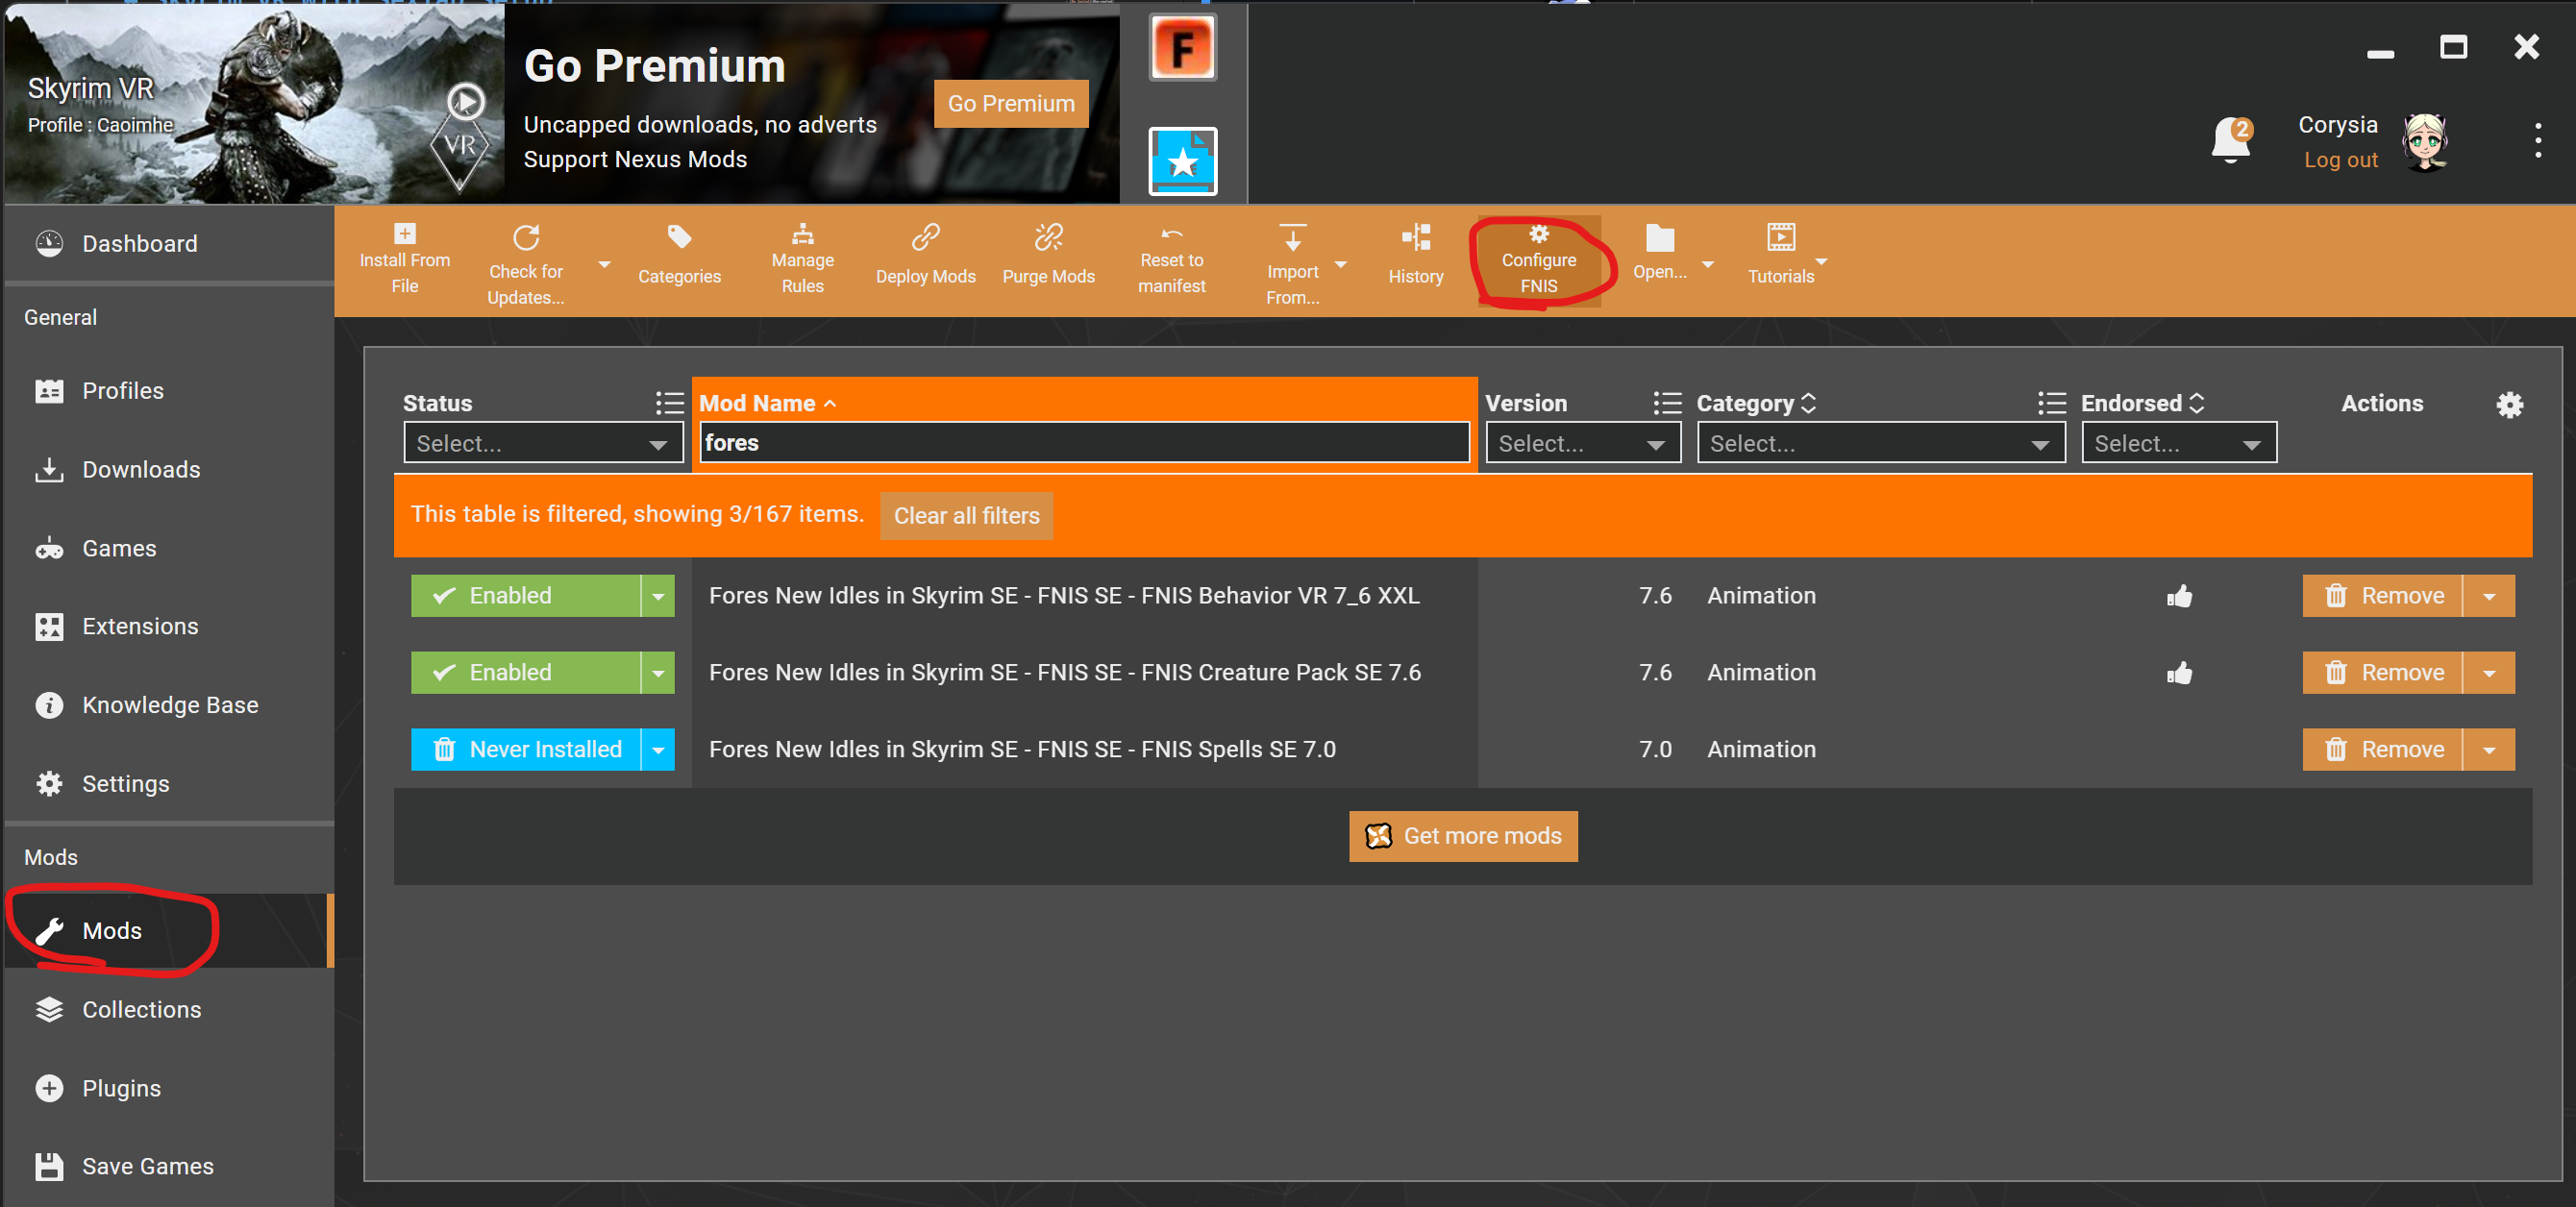Click the blue star tool icon
Screen dimensions: 2576x1207
pyautogui.click(x=1182, y=160)
